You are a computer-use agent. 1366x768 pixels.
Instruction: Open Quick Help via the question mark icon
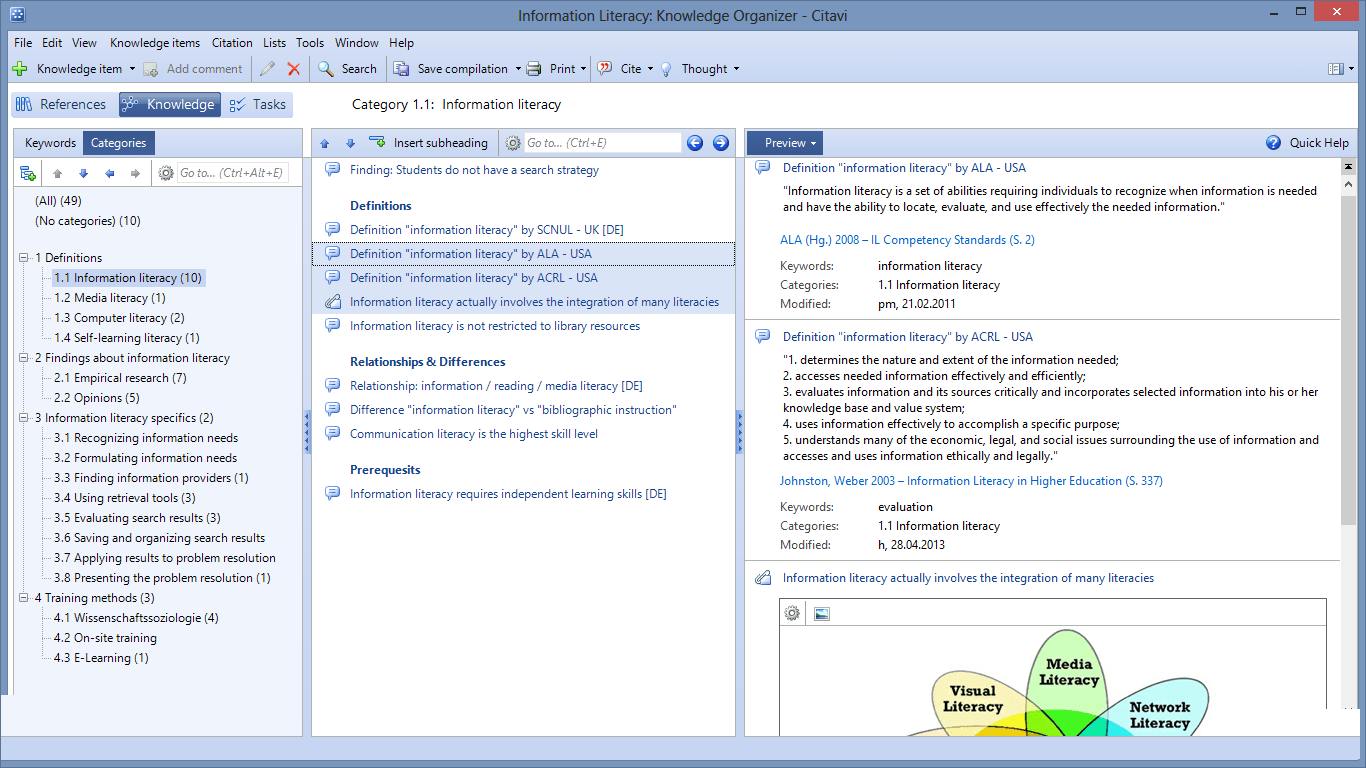[x=1273, y=143]
